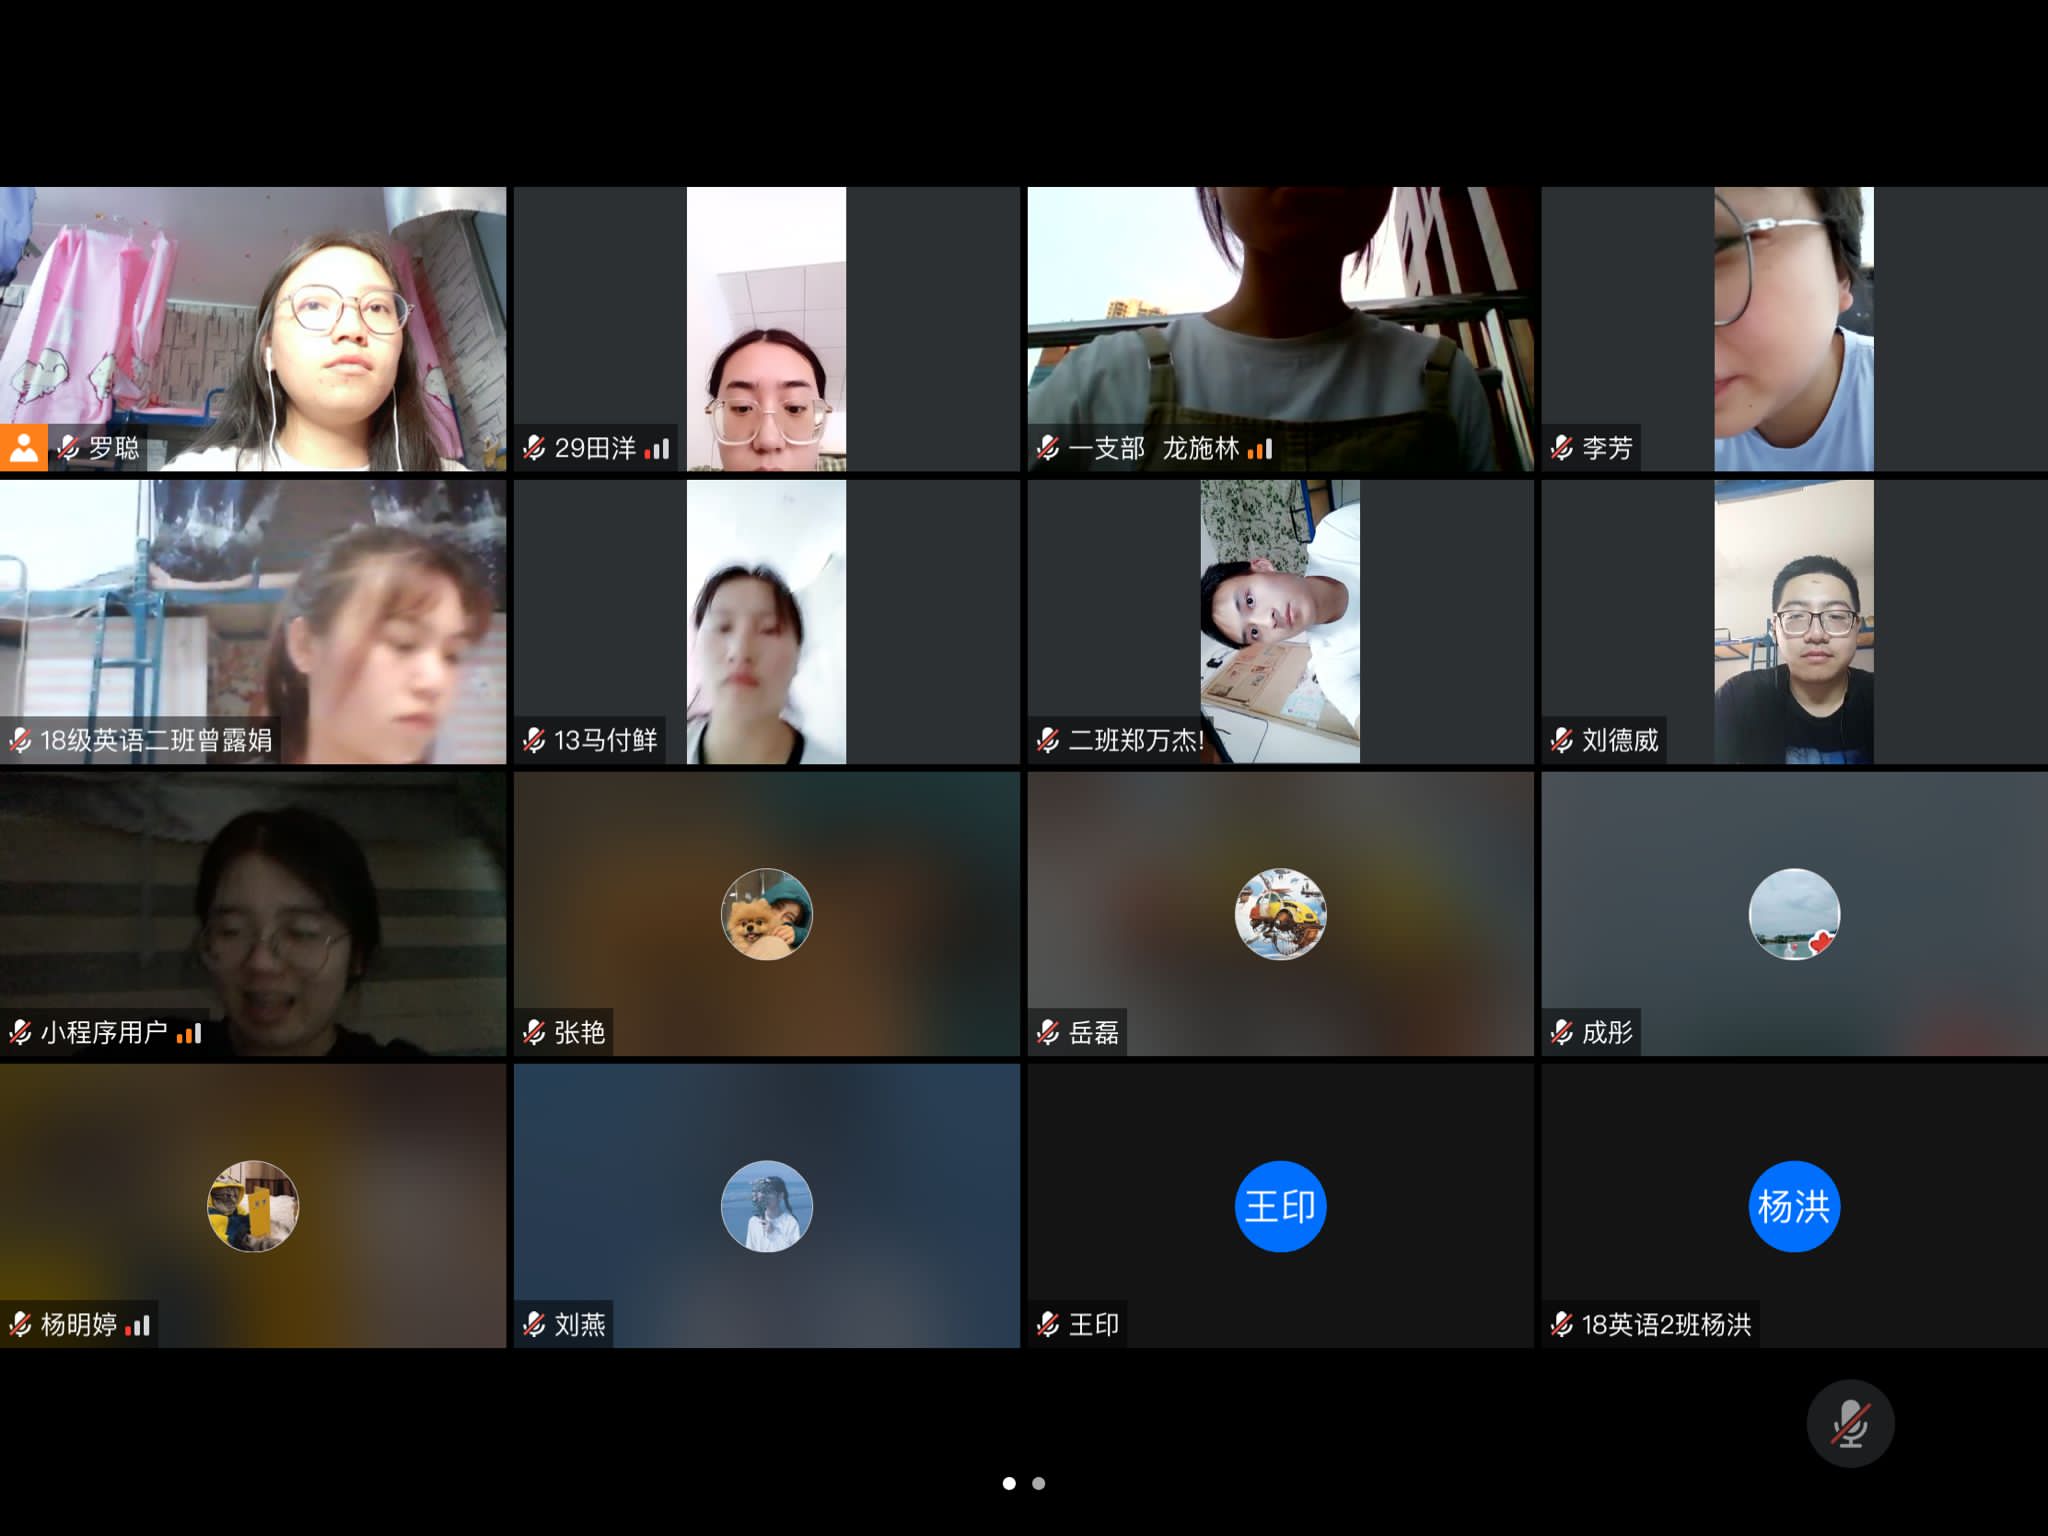Click the name label 李芳
The image size is (2048, 1536).
click(1607, 447)
